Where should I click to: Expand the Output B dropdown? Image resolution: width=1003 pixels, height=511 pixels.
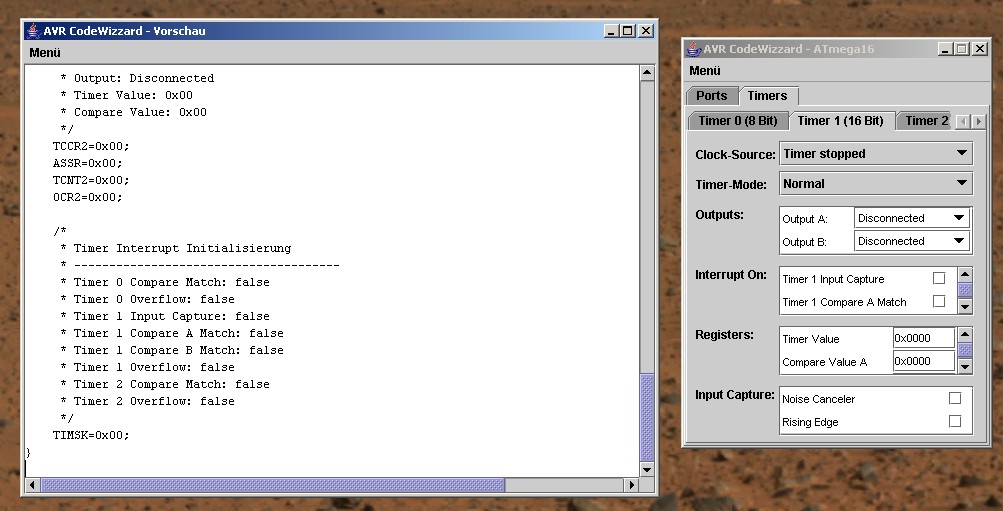(x=912, y=241)
